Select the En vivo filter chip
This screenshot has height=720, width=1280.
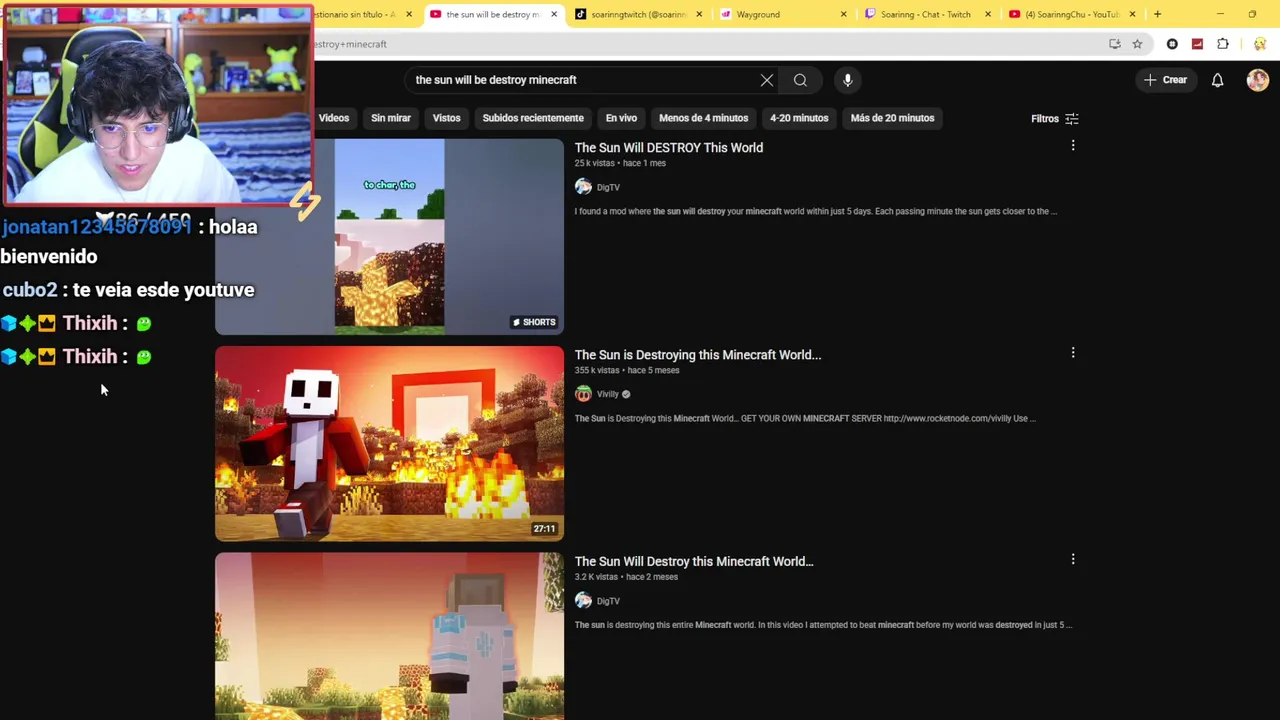coord(621,118)
